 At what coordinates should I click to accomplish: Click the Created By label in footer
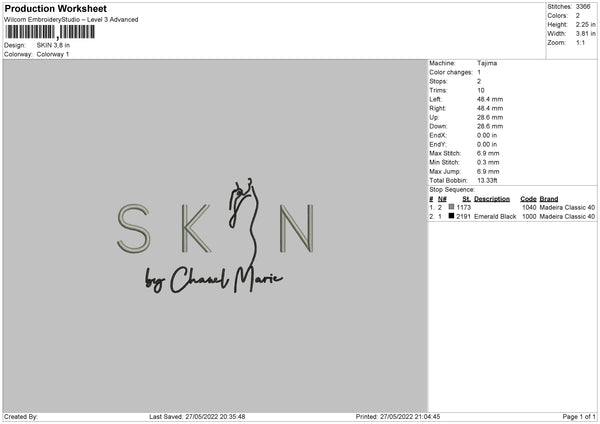pos(21,417)
